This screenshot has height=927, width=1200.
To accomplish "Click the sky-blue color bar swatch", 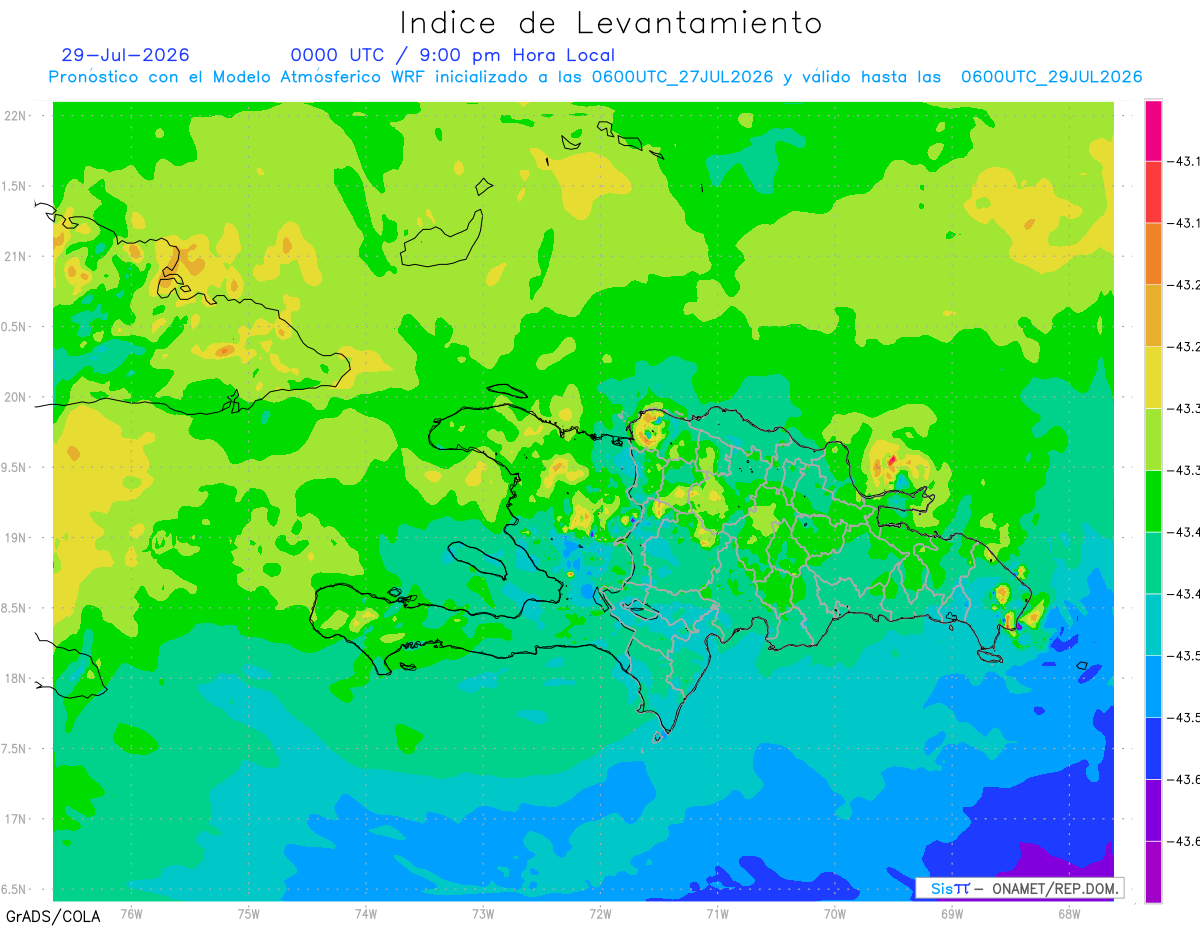I will pos(1153,687).
